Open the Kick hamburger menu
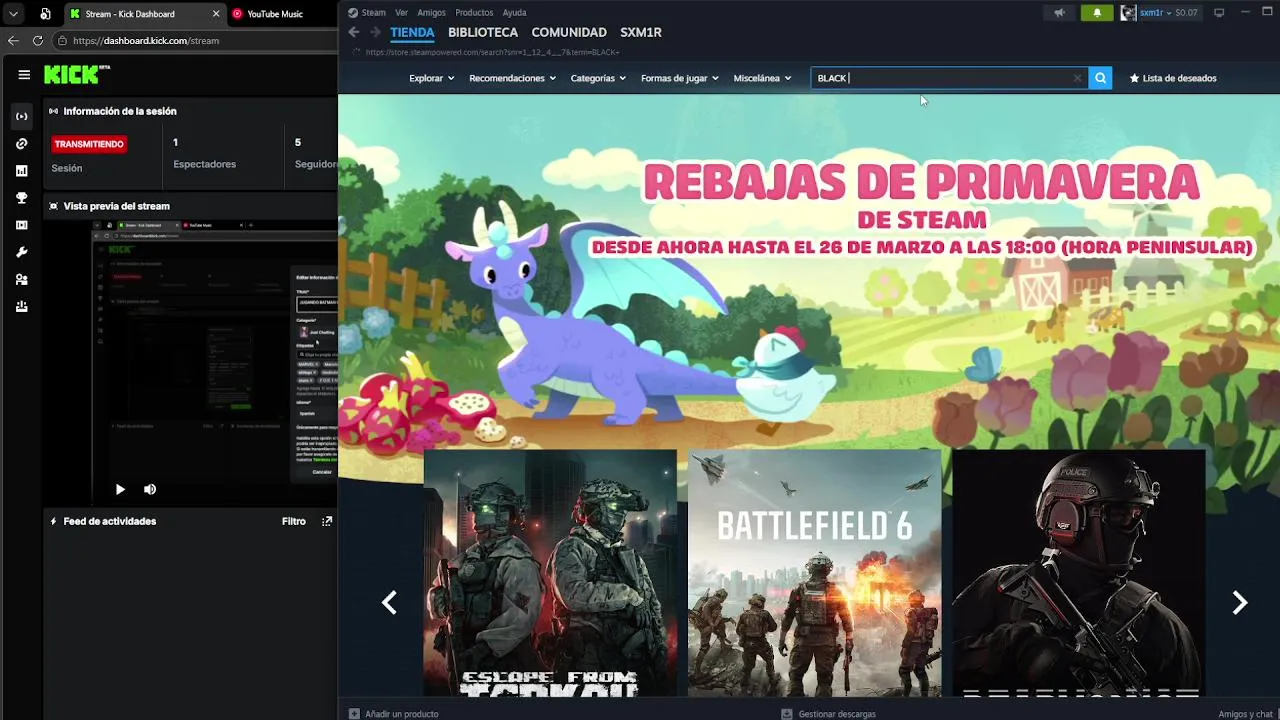This screenshot has height=720, width=1280. pyautogui.click(x=24, y=75)
